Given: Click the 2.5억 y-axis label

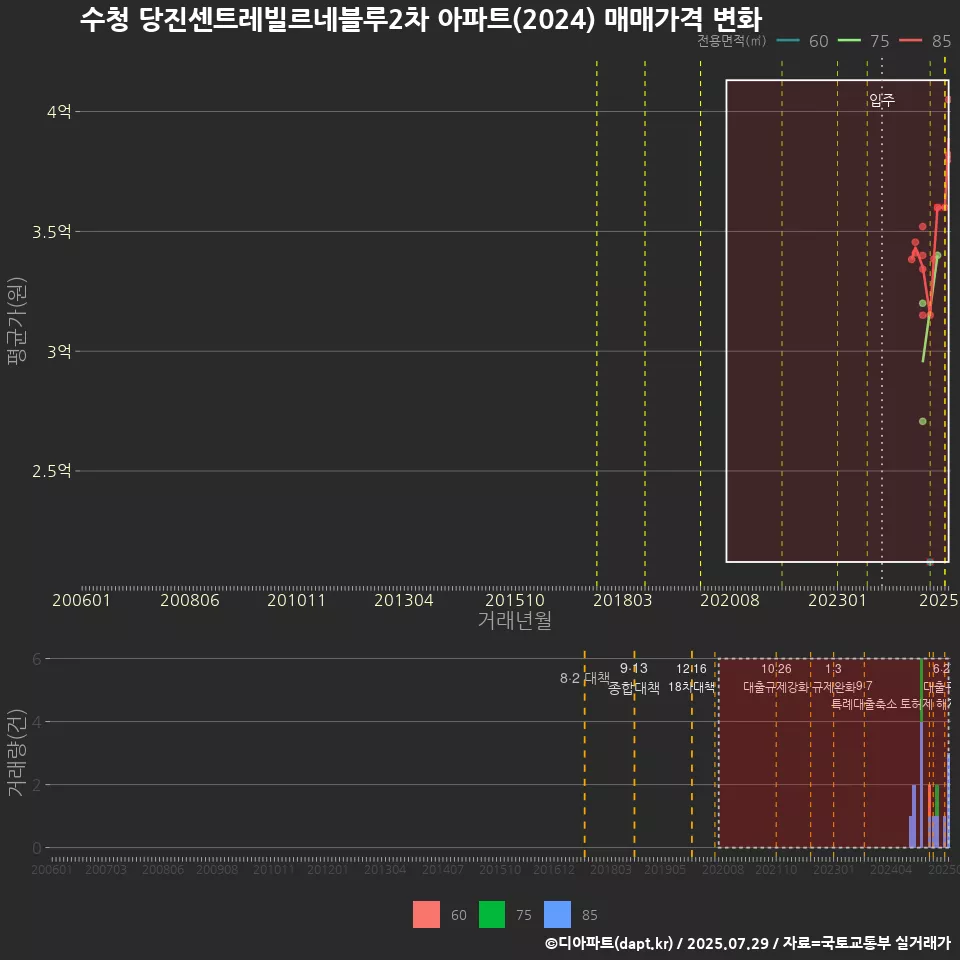Looking at the screenshot, I should 52,471.
